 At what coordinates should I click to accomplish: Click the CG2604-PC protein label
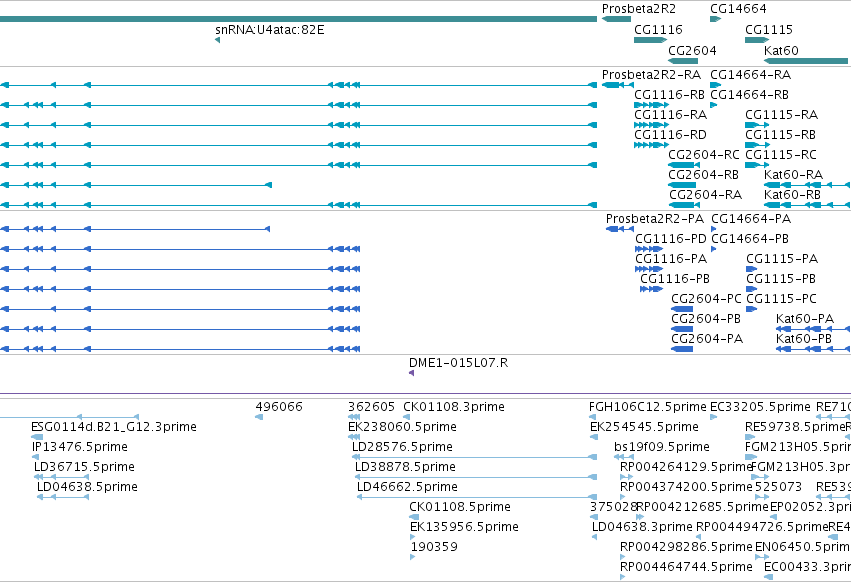pyautogui.click(x=706, y=300)
